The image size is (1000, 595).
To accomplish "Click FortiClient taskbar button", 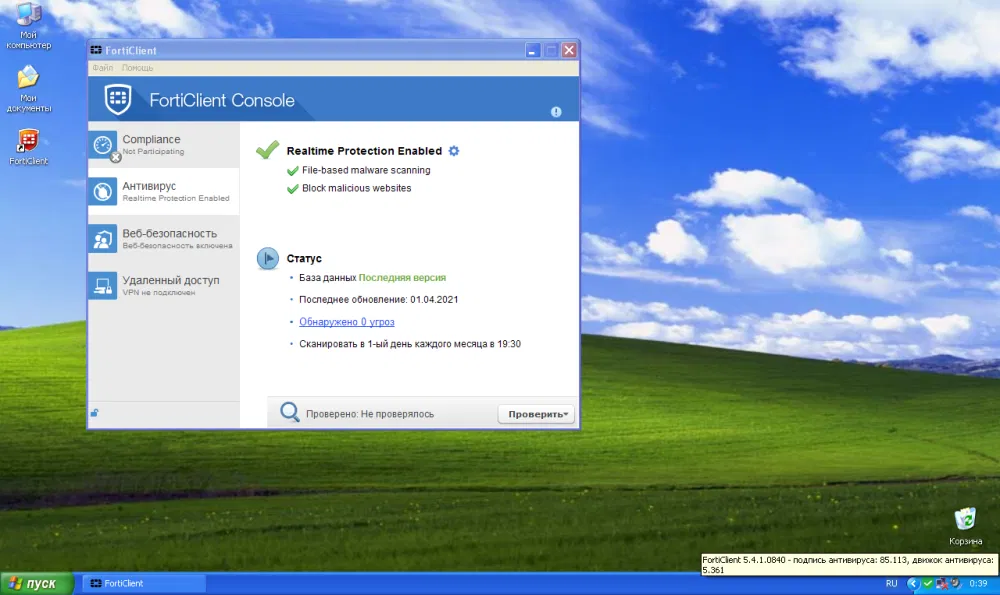I will tap(144, 584).
